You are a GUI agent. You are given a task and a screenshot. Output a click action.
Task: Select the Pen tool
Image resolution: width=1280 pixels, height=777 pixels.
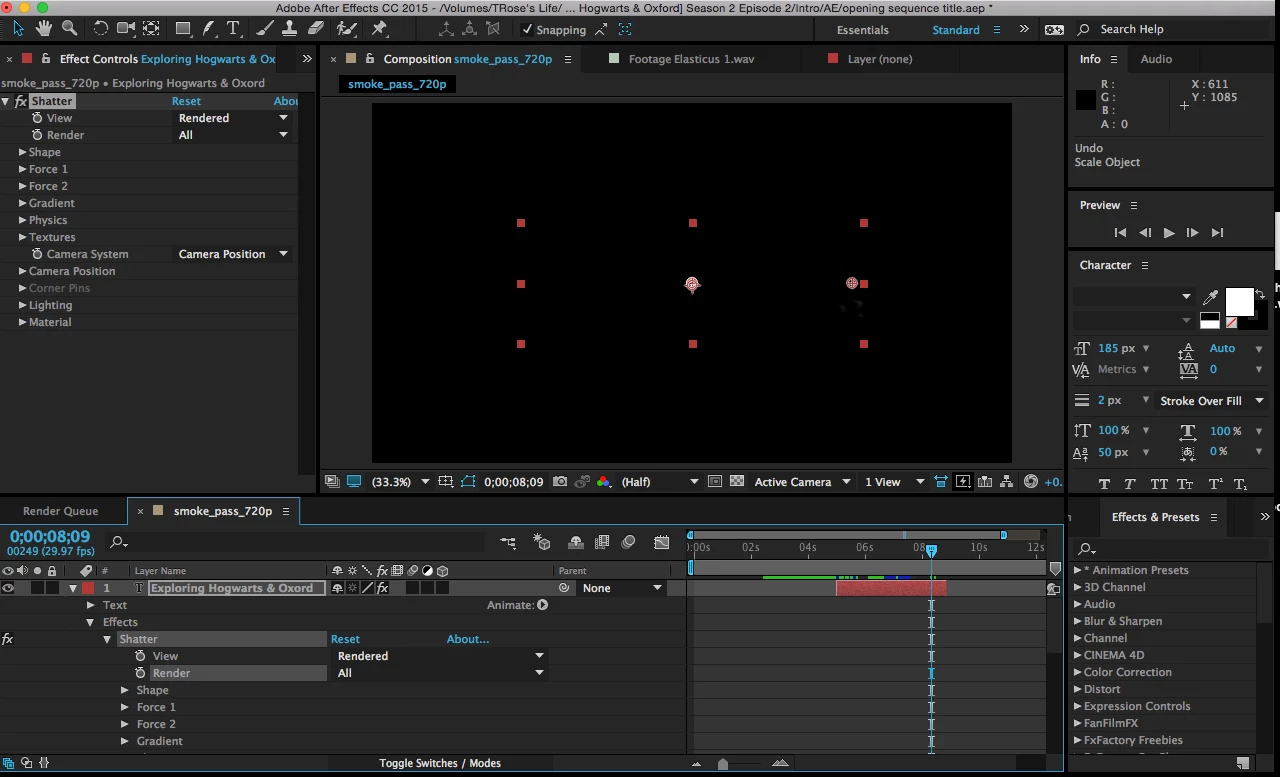click(210, 28)
